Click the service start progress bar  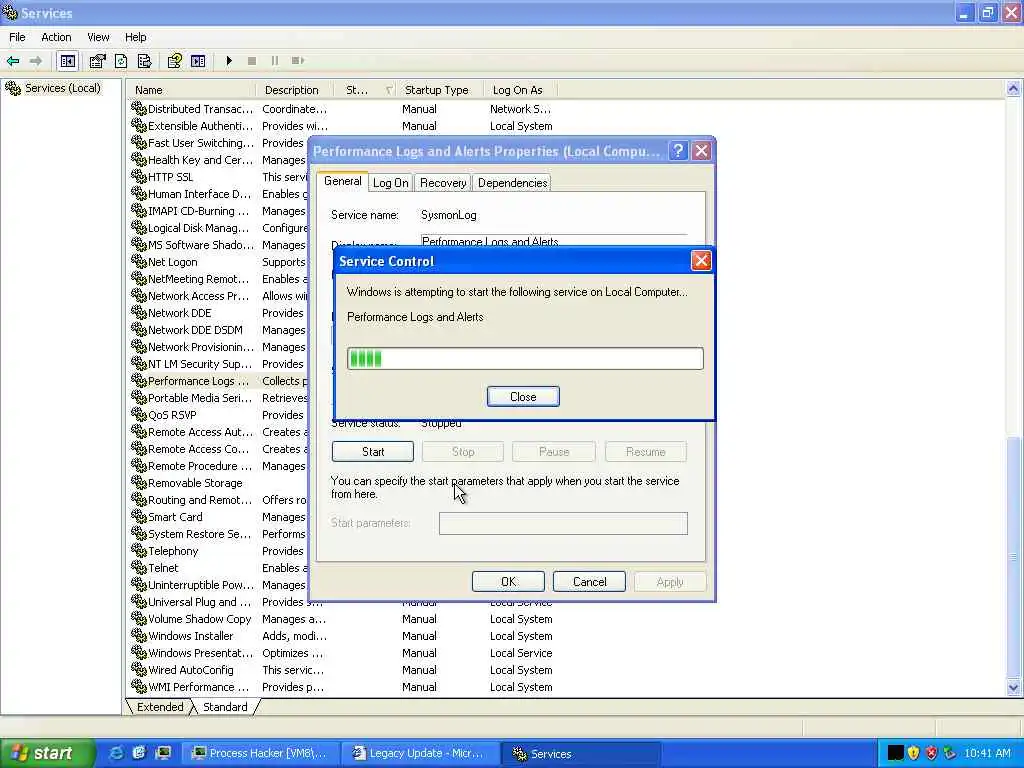pos(525,359)
